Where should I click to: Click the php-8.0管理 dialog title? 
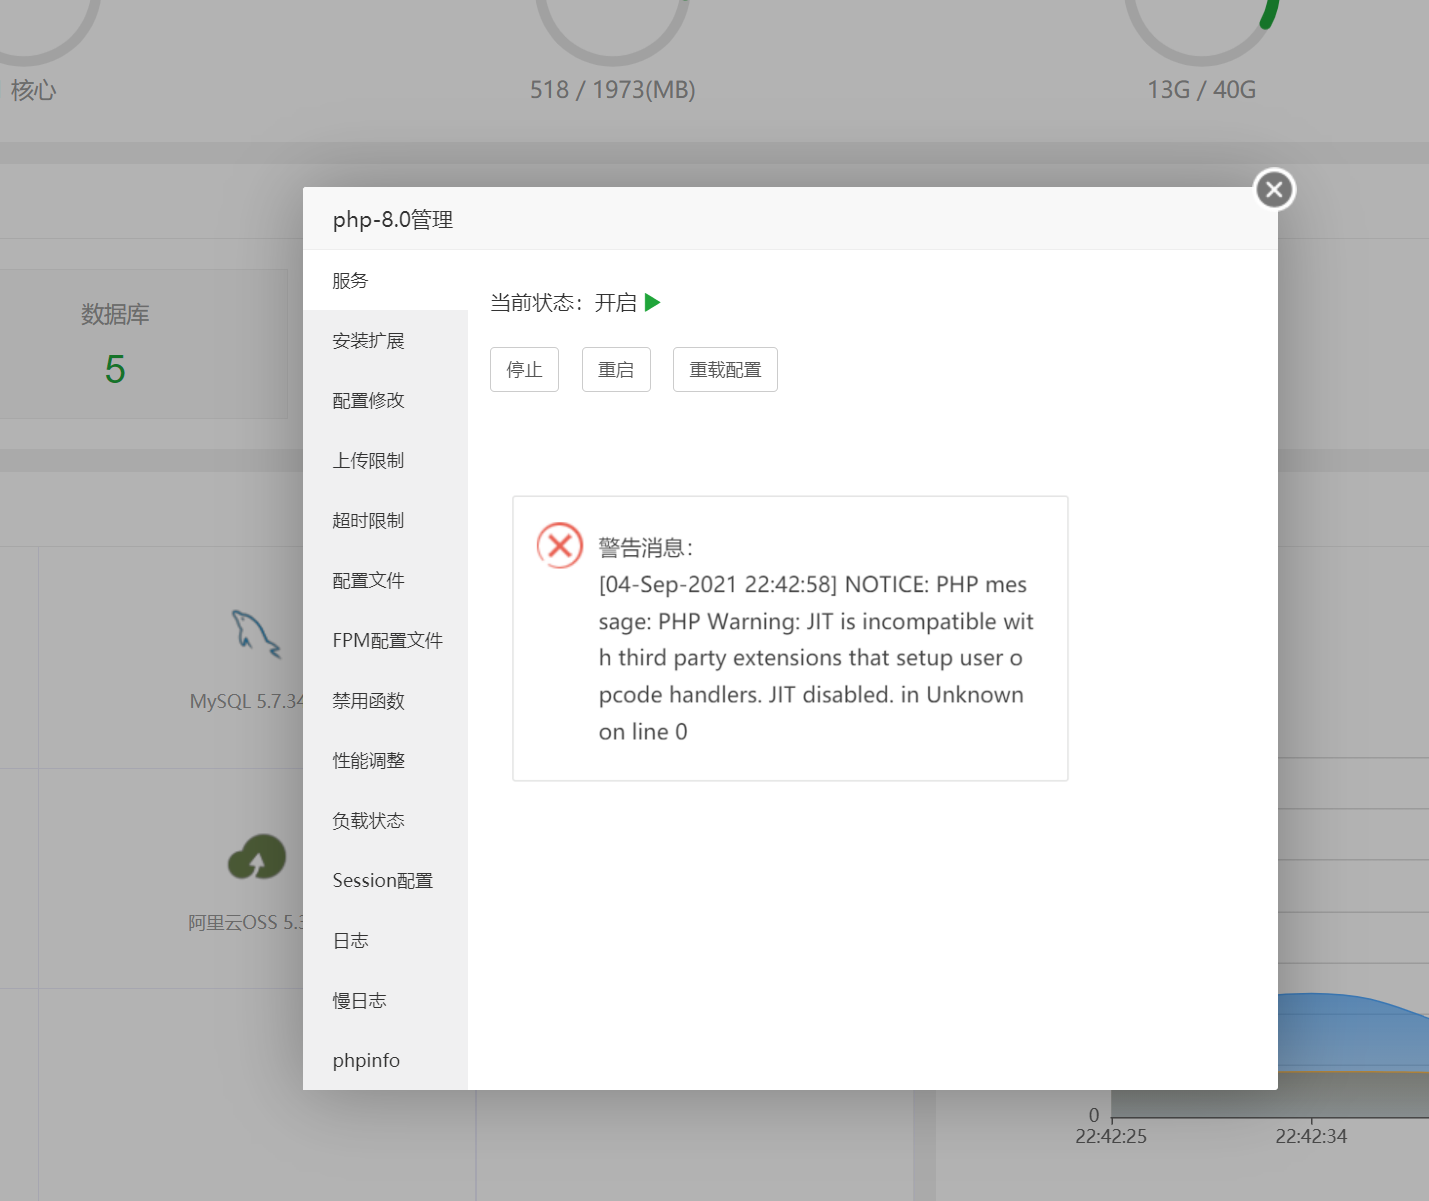pyautogui.click(x=393, y=219)
